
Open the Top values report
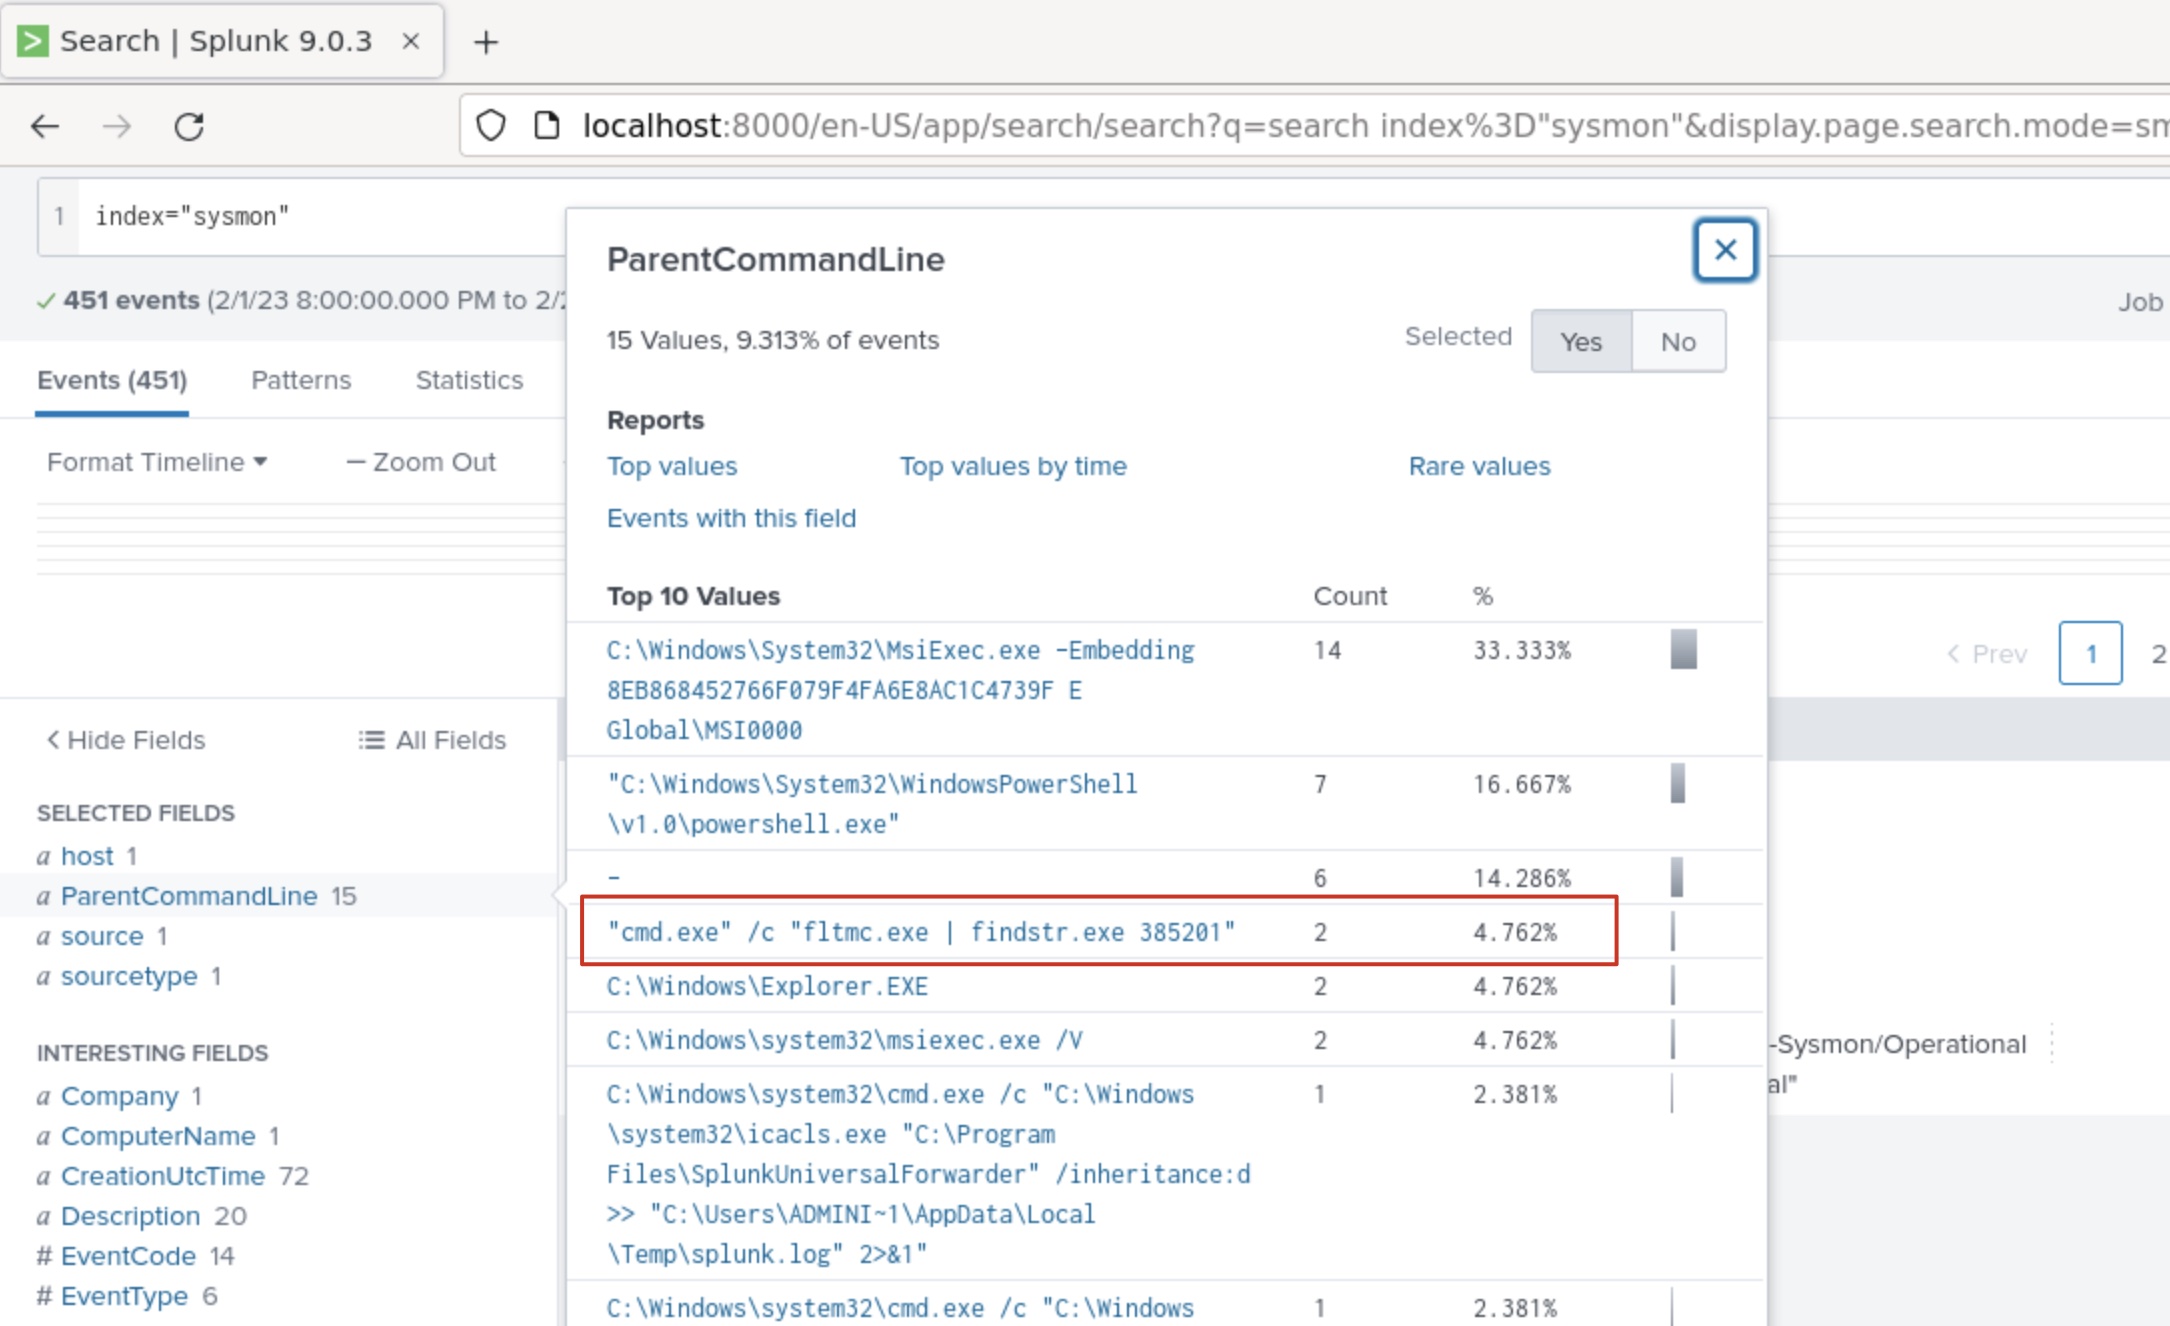pyautogui.click(x=672, y=466)
